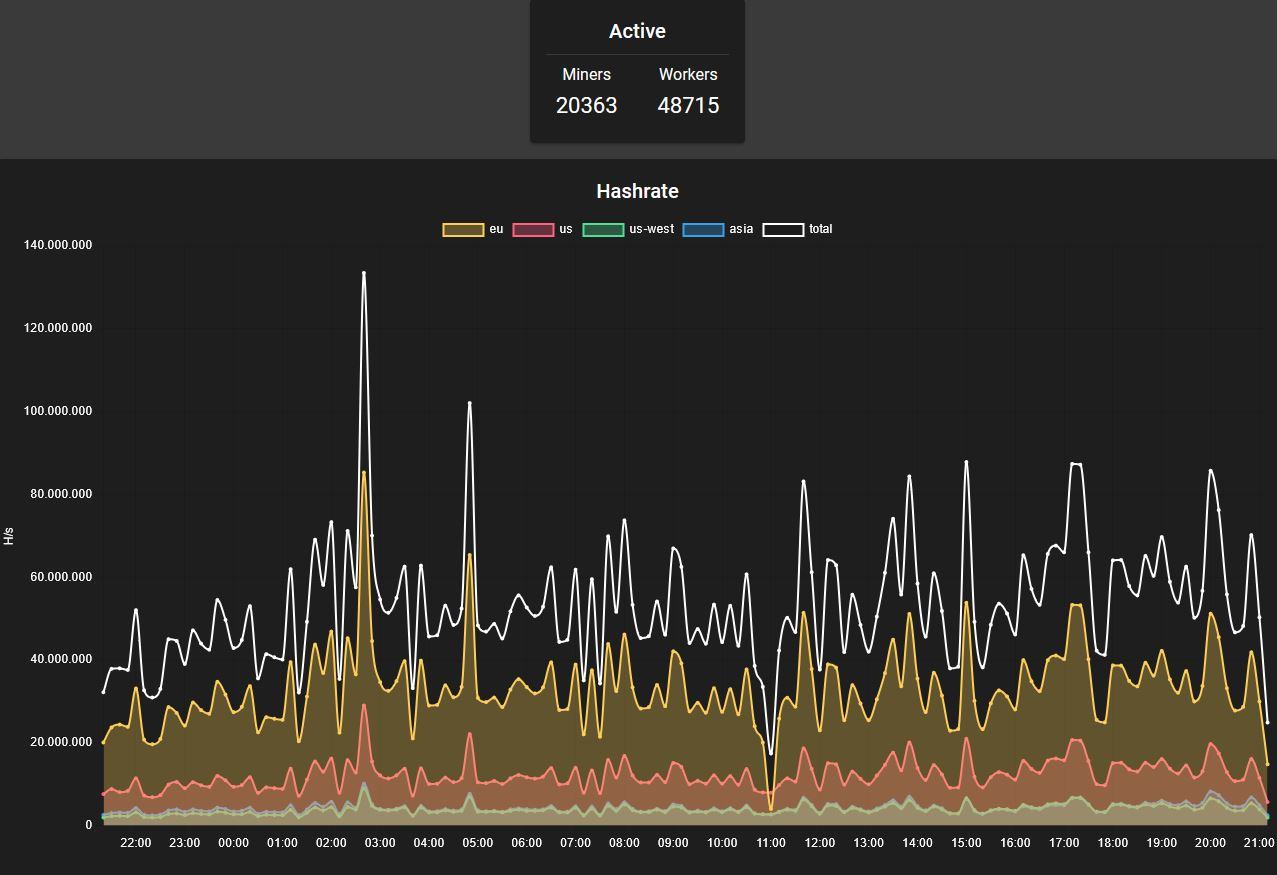Click the 08:00 time axis label

pyautogui.click(x=624, y=843)
